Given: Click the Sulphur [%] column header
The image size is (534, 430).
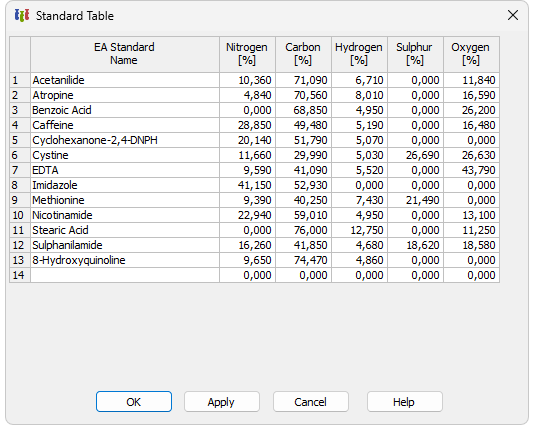Looking at the screenshot, I should point(415,54).
